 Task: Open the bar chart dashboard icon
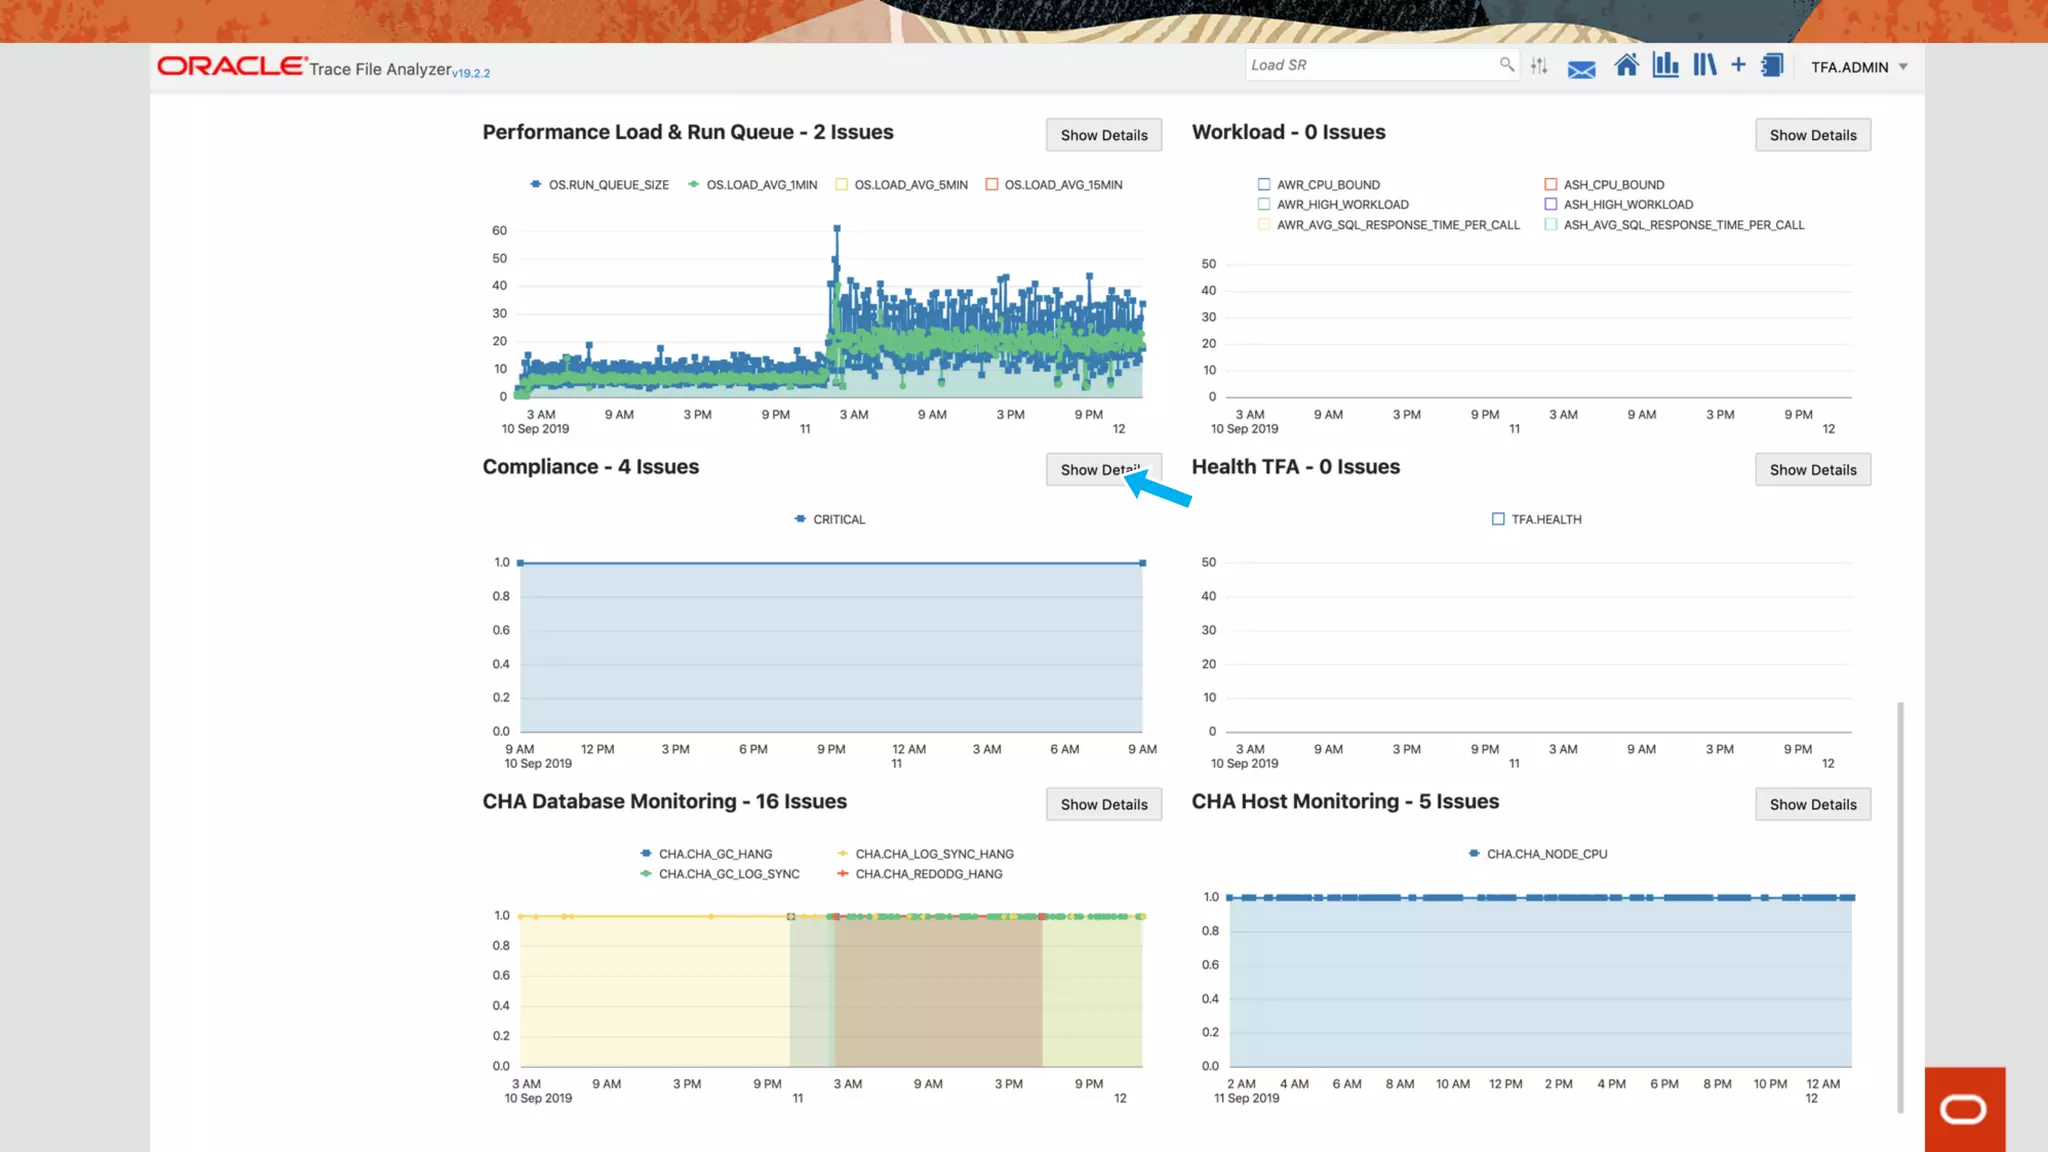click(x=1665, y=66)
